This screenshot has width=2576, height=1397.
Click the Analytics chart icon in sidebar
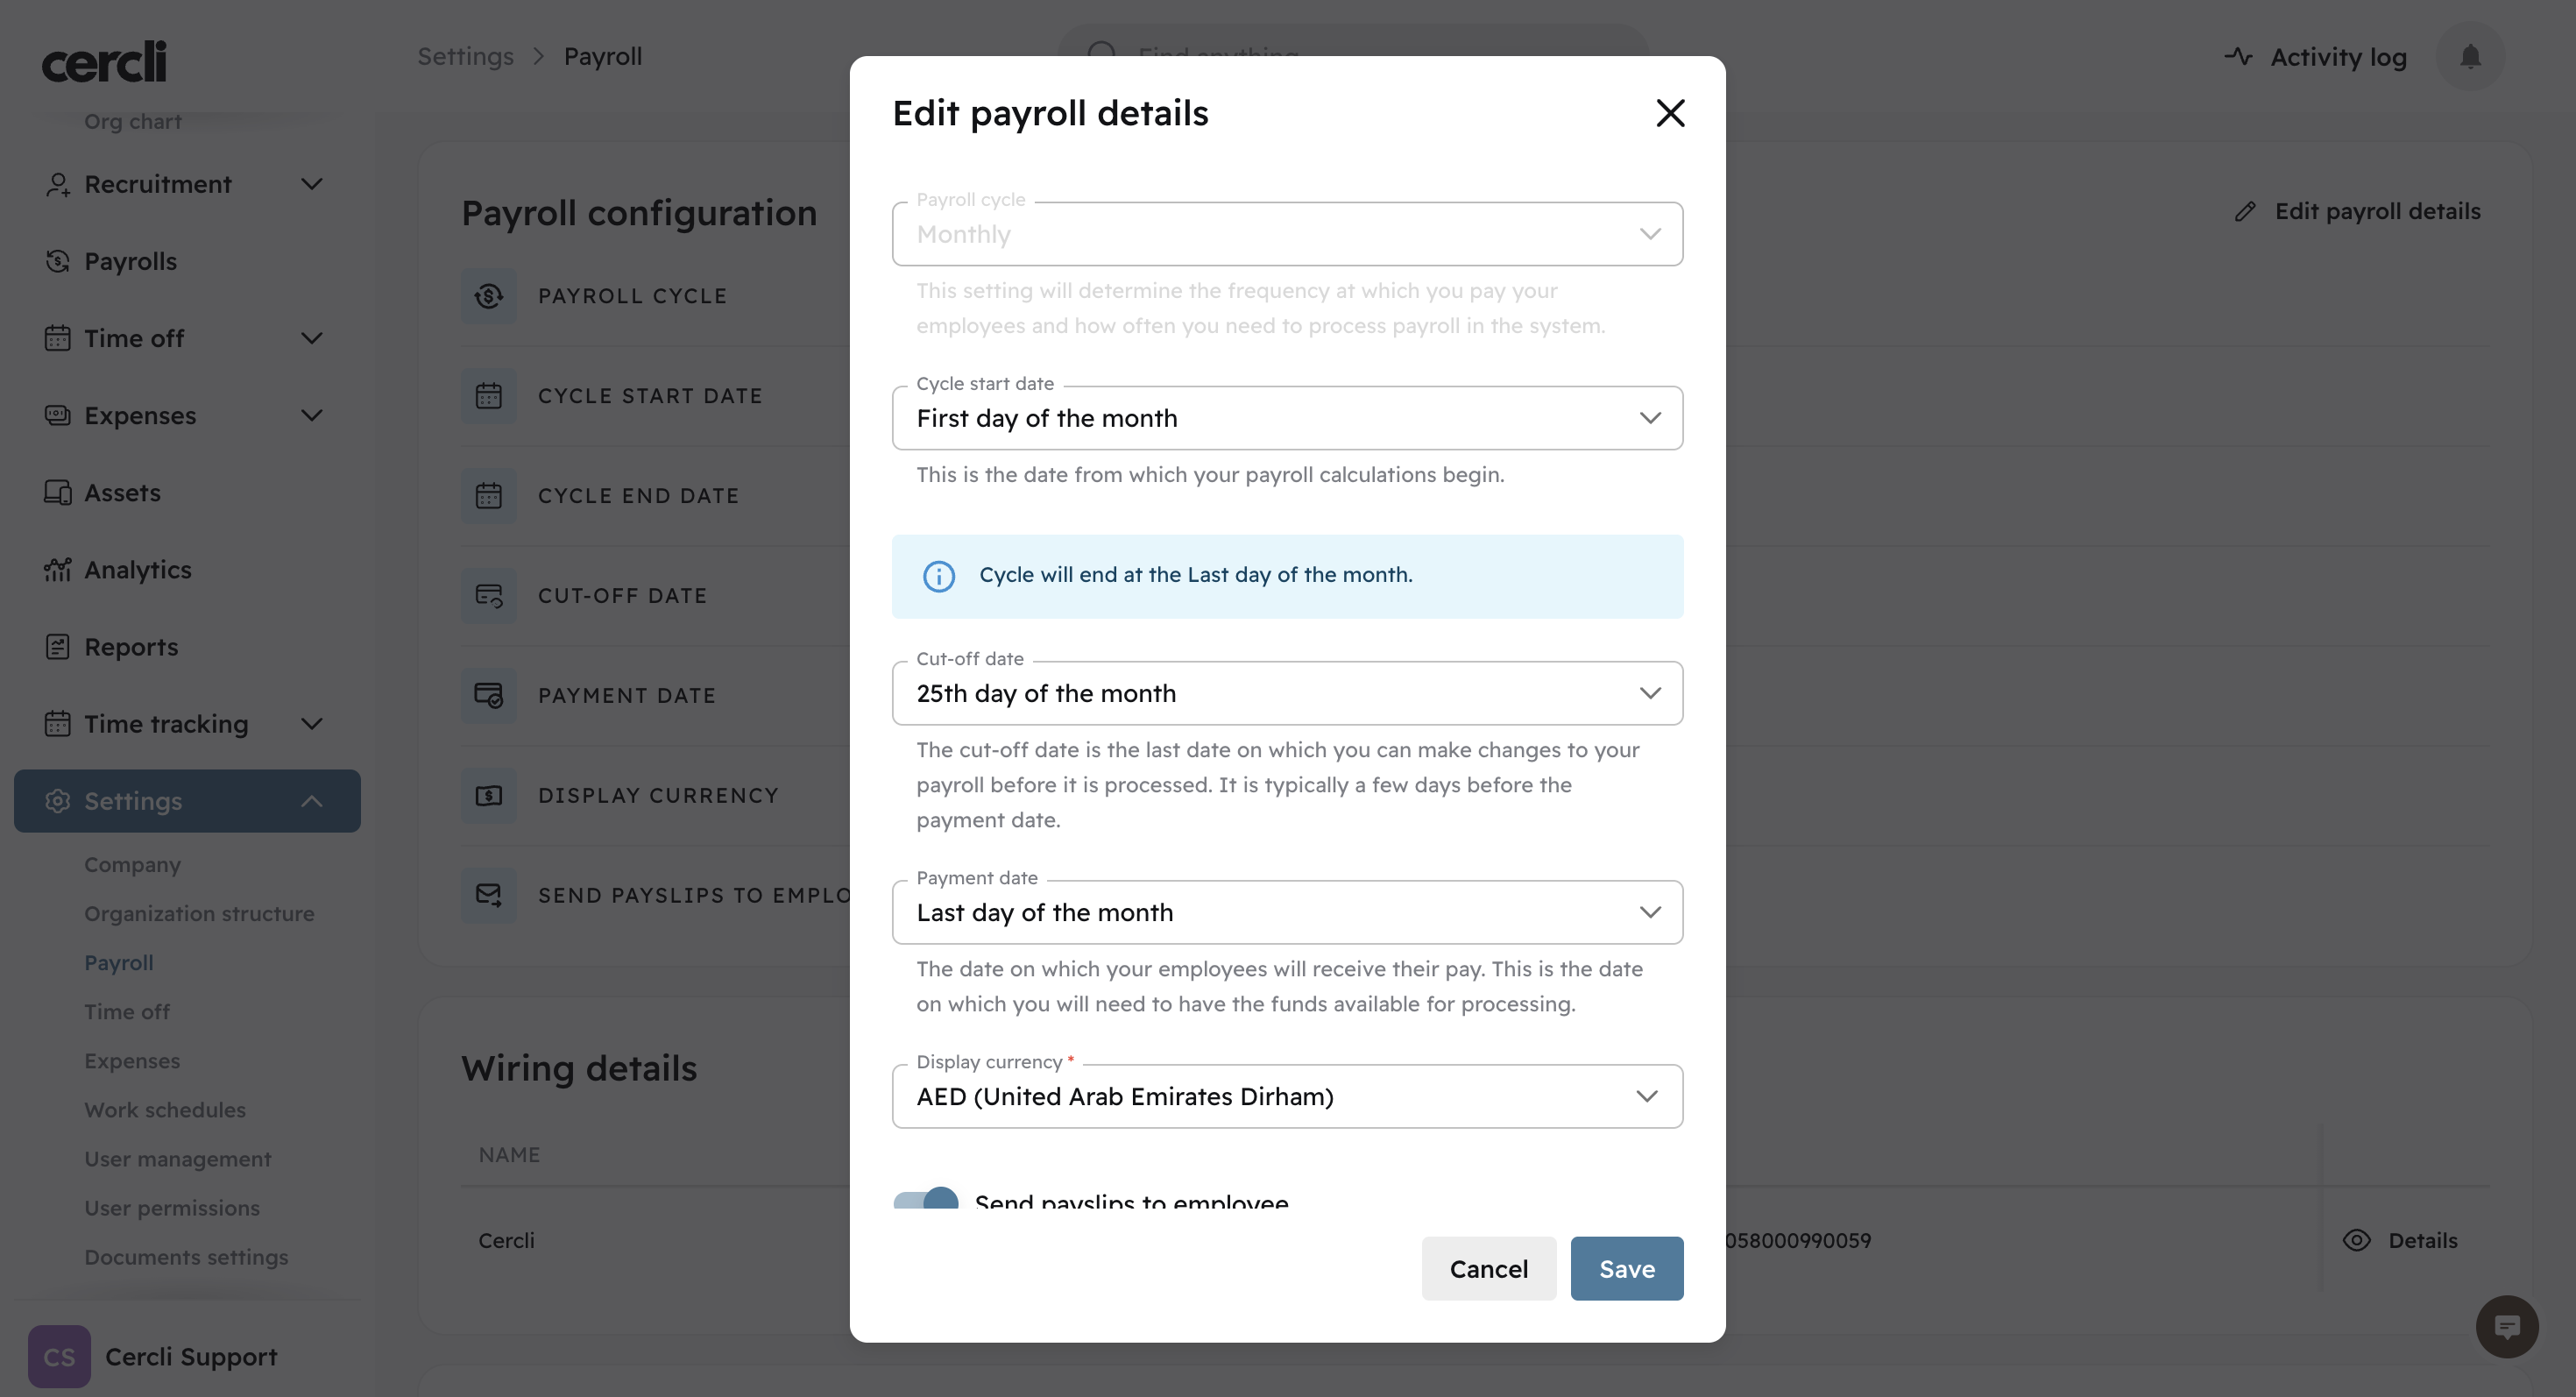(58, 570)
